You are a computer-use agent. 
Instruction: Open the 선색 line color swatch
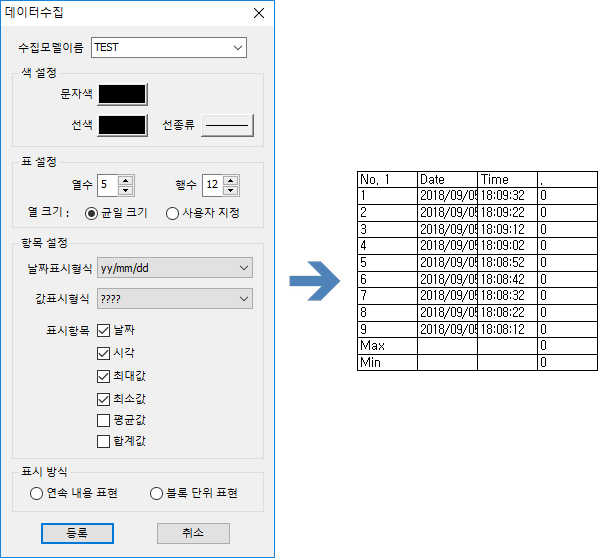122,125
